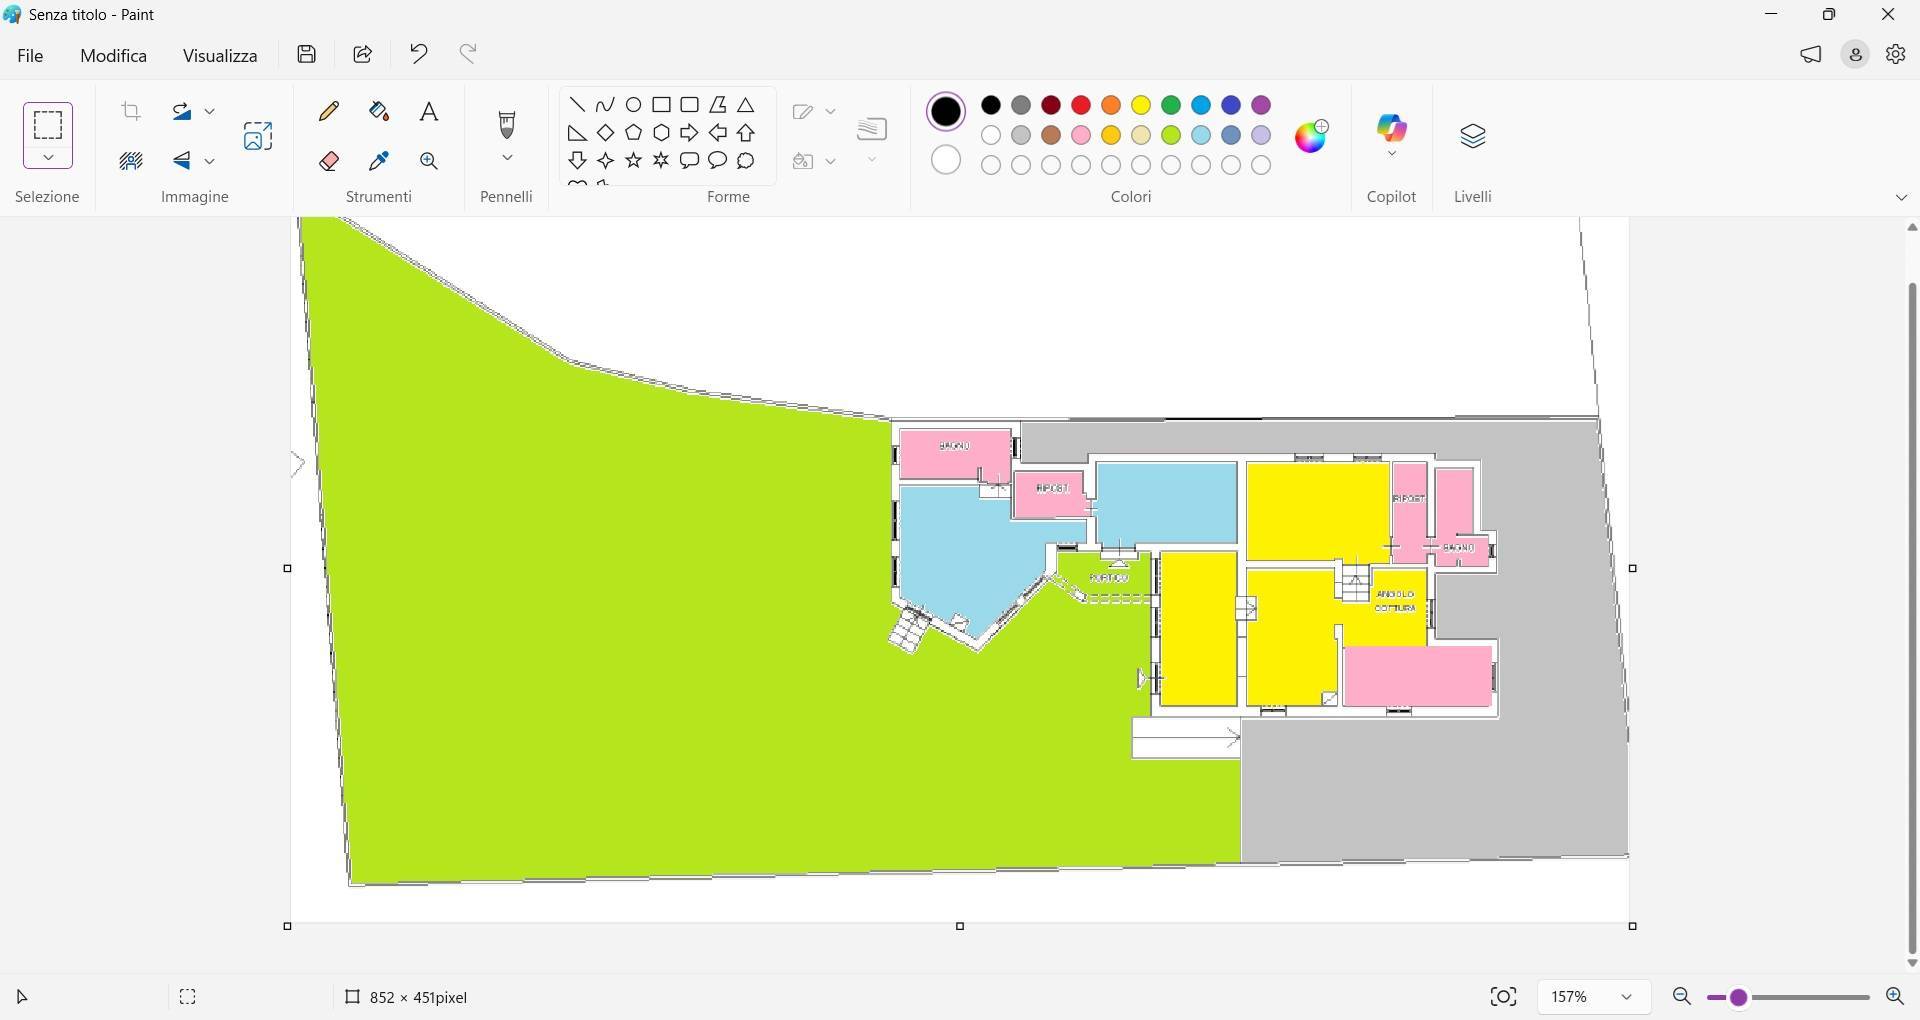Select the Oval shape
Image resolution: width=1920 pixels, height=1020 pixels.
pos(634,105)
